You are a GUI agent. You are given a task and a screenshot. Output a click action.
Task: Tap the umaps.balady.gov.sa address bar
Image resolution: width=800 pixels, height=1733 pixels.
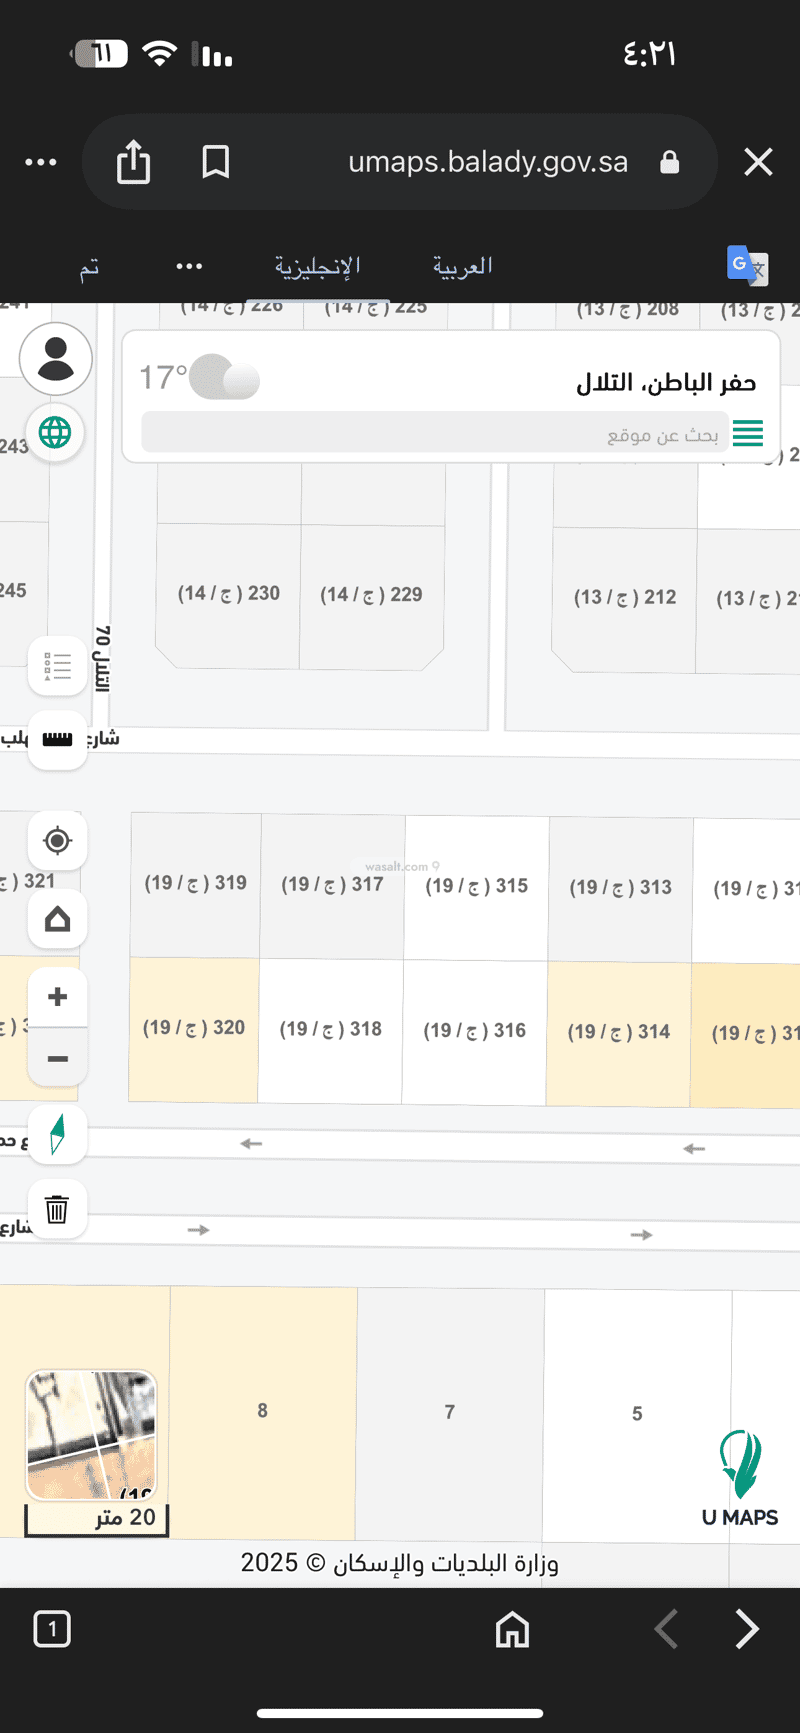pyautogui.click(x=488, y=162)
